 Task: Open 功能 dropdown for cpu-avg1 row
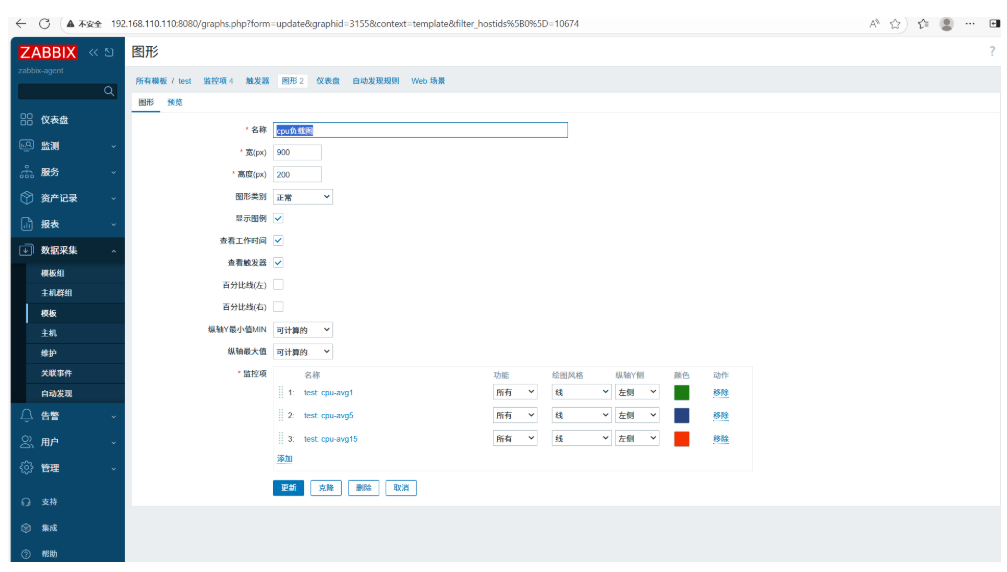[515, 392]
